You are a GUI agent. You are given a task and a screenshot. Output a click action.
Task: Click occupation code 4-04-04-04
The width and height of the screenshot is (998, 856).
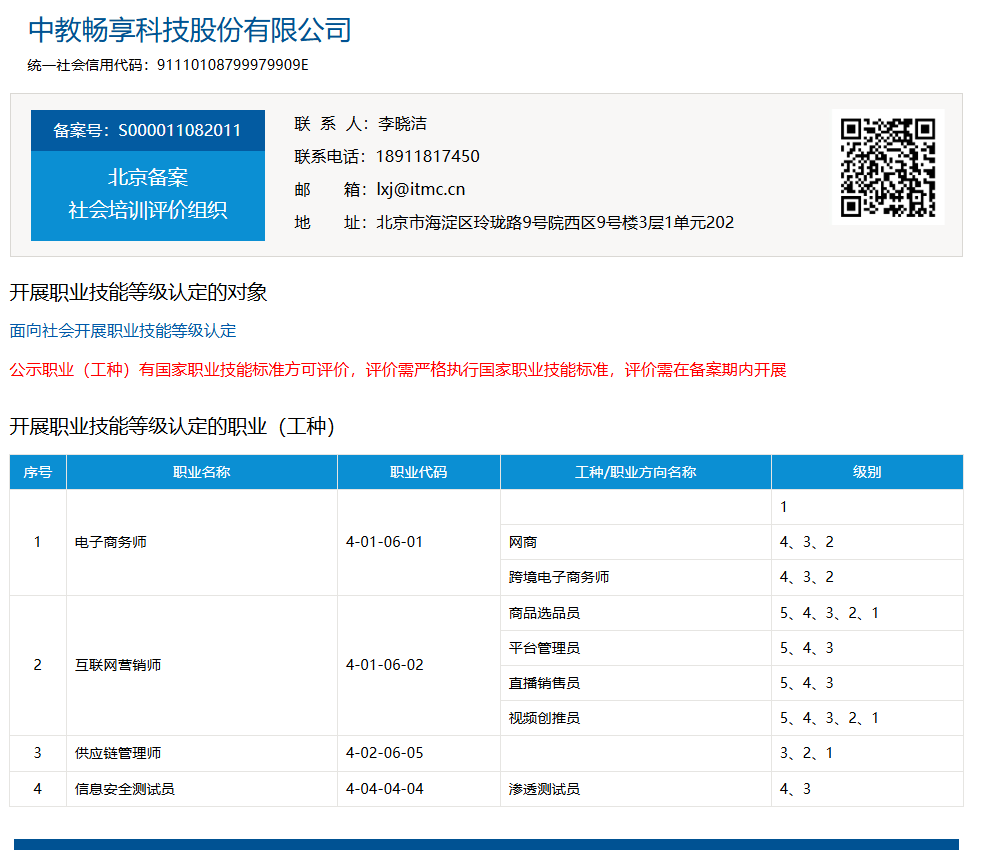[x=384, y=789]
